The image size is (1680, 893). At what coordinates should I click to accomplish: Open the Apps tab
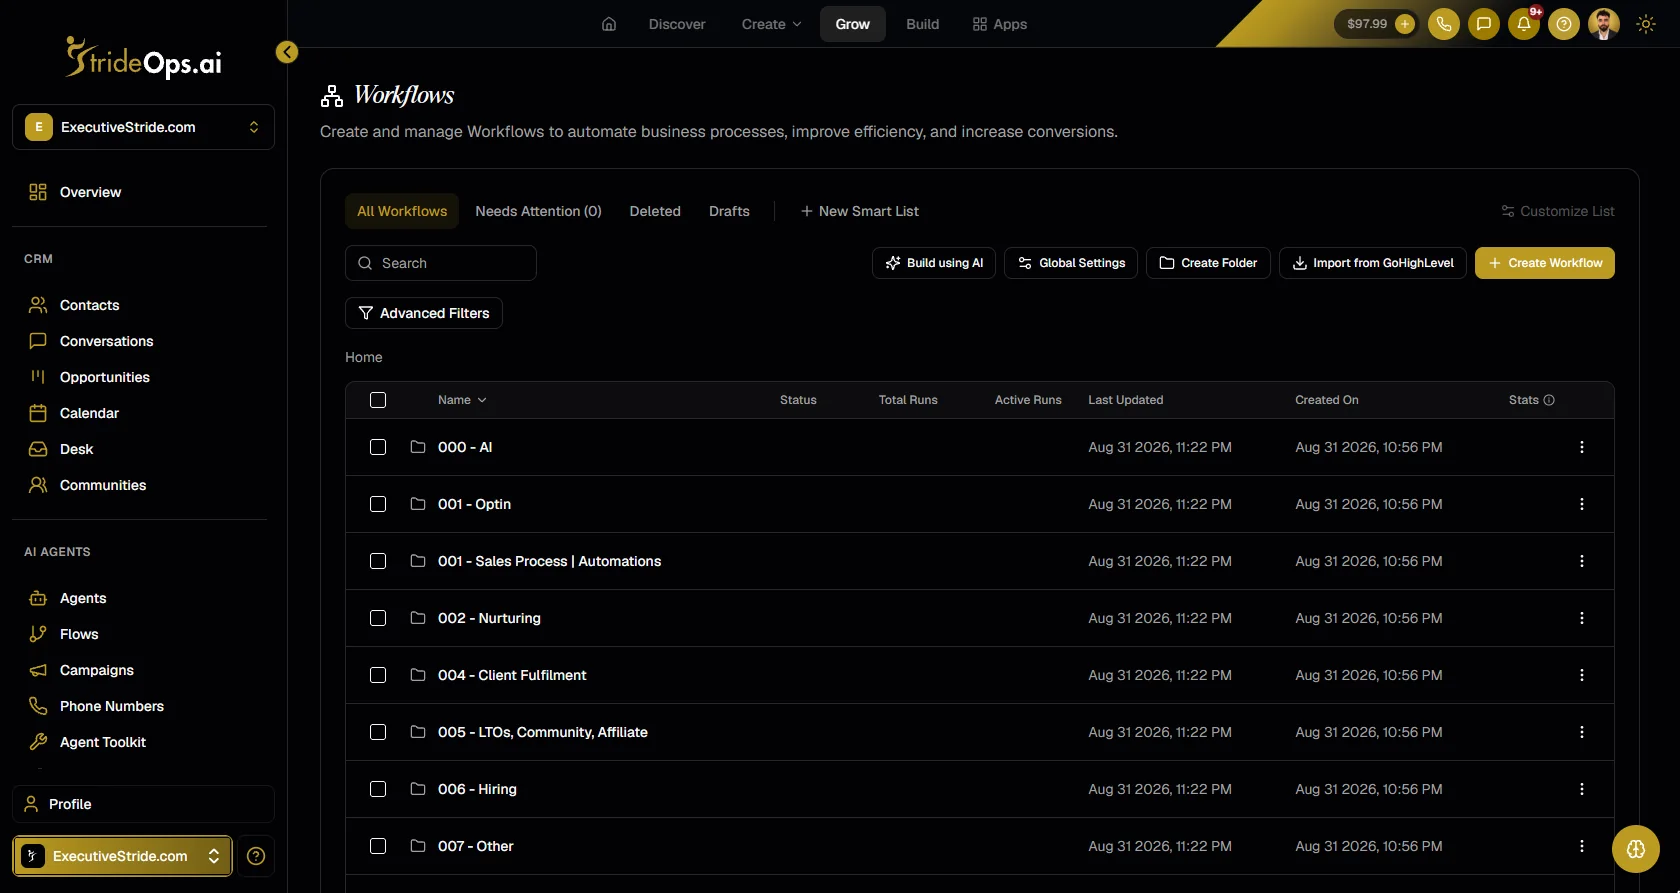point(1000,24)
